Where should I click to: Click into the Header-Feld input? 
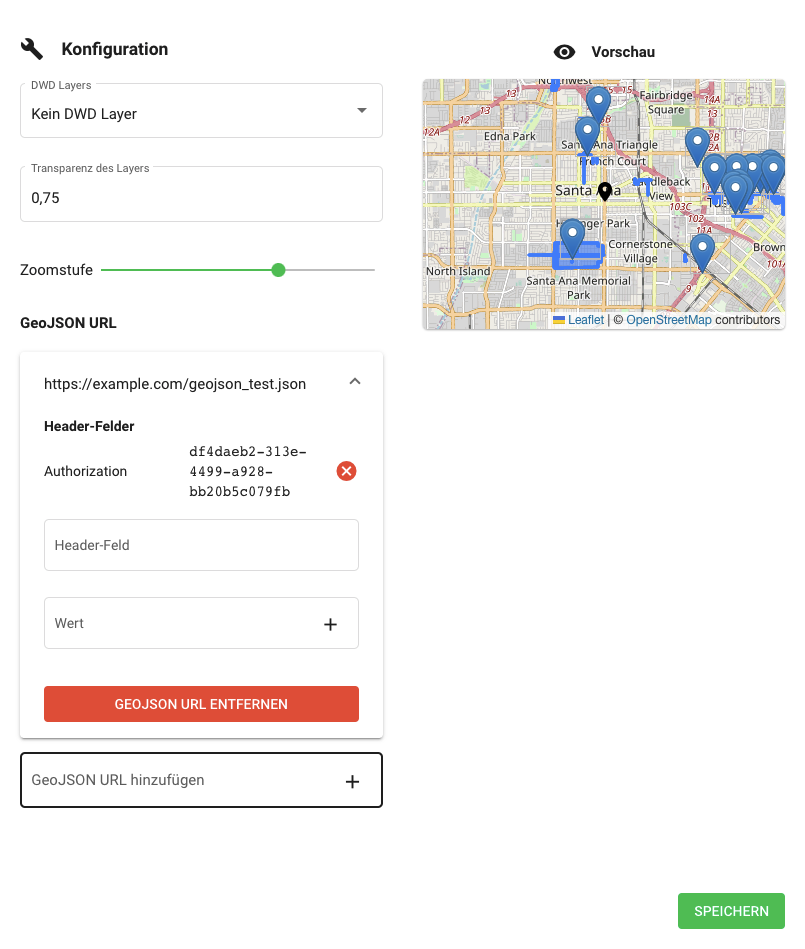click(x=201, y=545)
